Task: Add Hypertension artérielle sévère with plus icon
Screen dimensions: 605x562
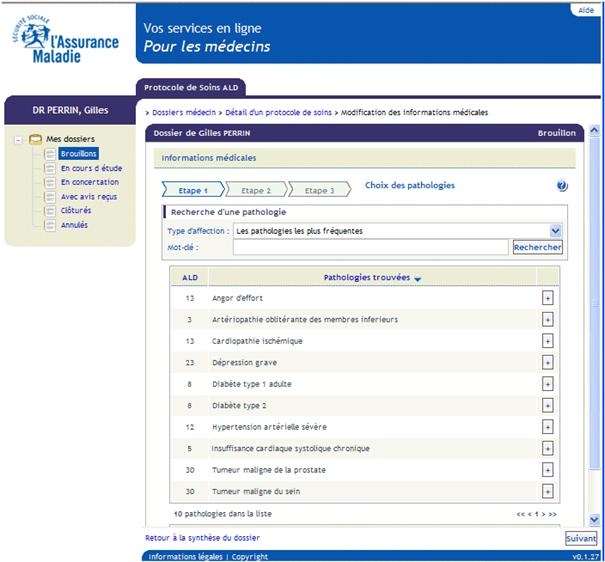Action: tap(547, 427)
